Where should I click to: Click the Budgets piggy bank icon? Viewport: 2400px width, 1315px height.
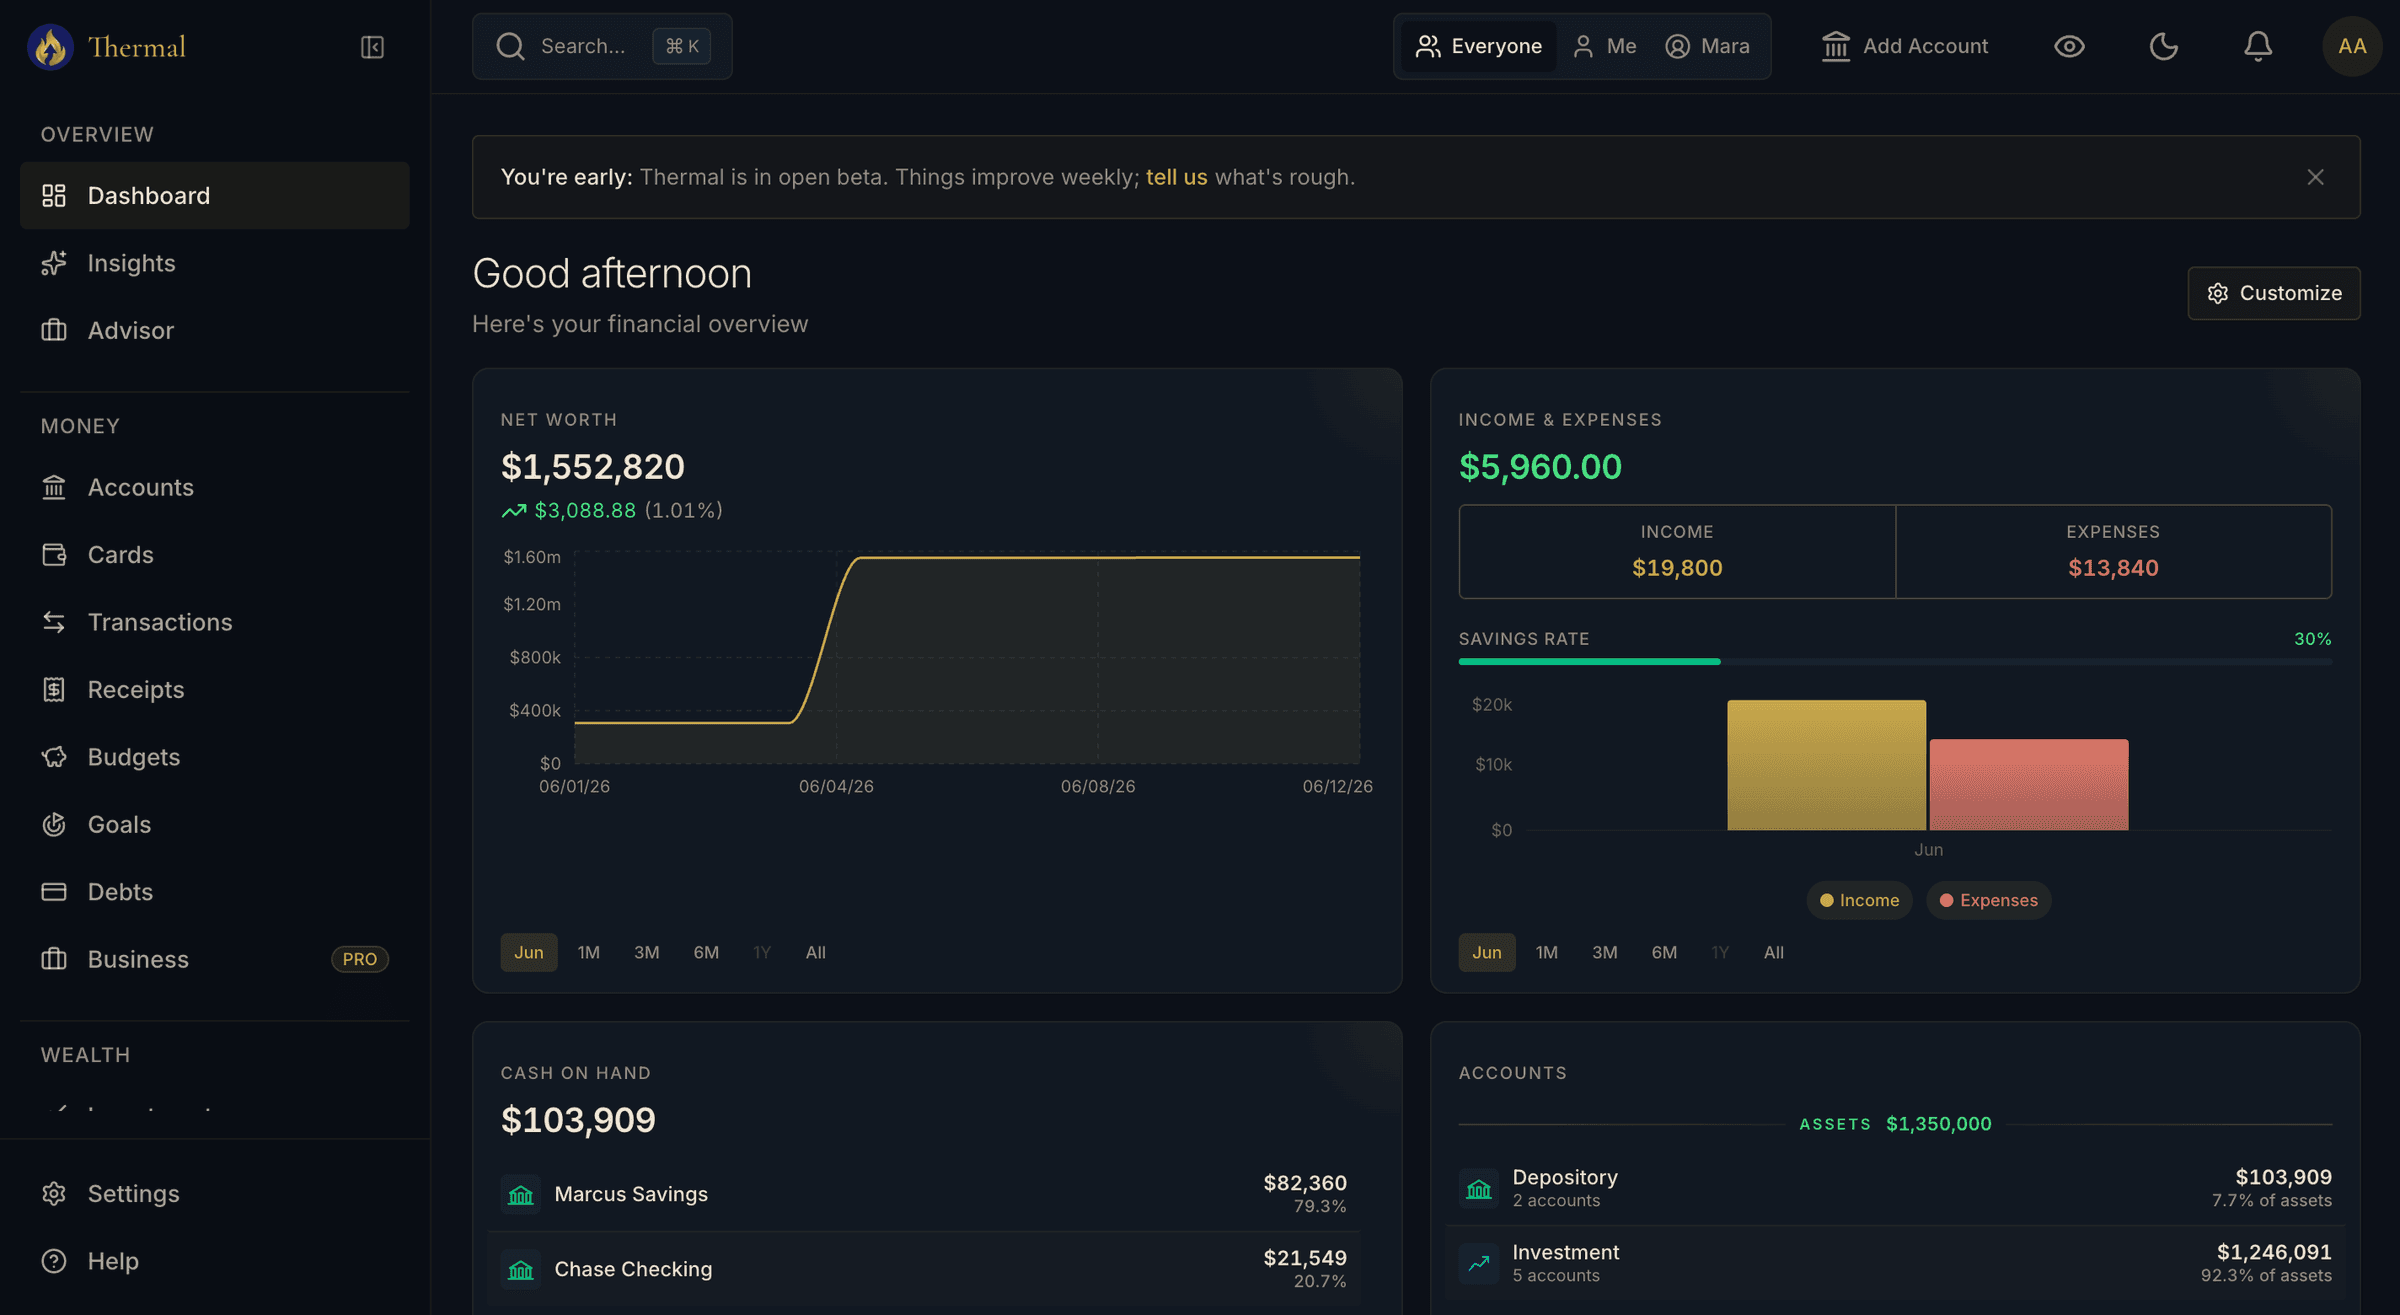(x=54, y=757)
